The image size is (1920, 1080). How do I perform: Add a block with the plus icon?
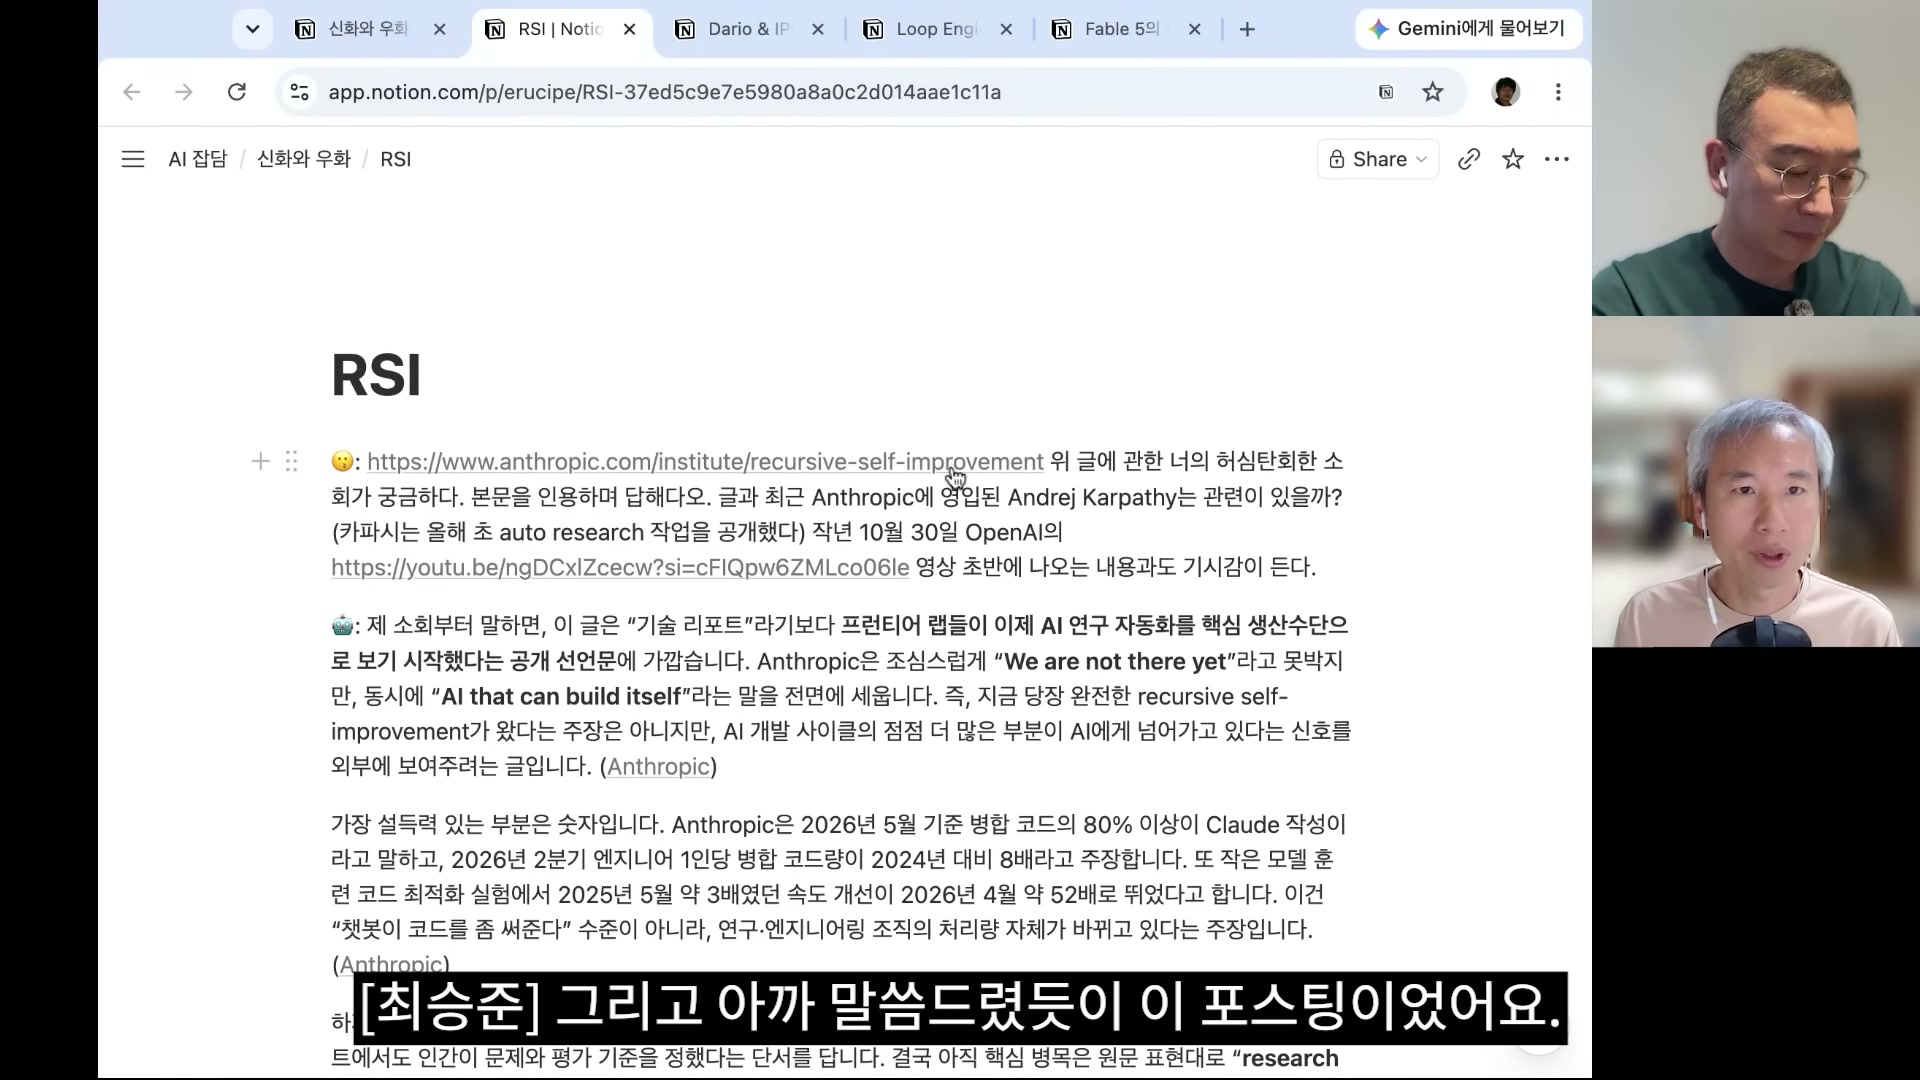click(261, 461)
